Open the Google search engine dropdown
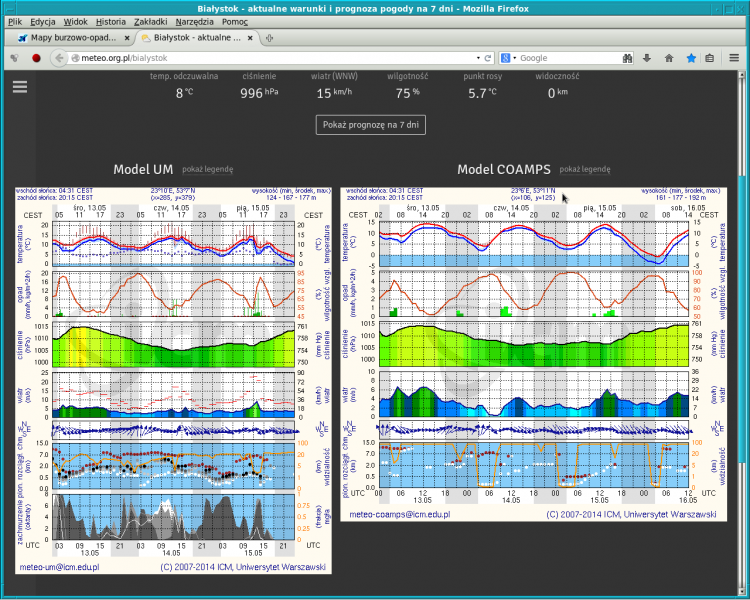 click(508, 58)
